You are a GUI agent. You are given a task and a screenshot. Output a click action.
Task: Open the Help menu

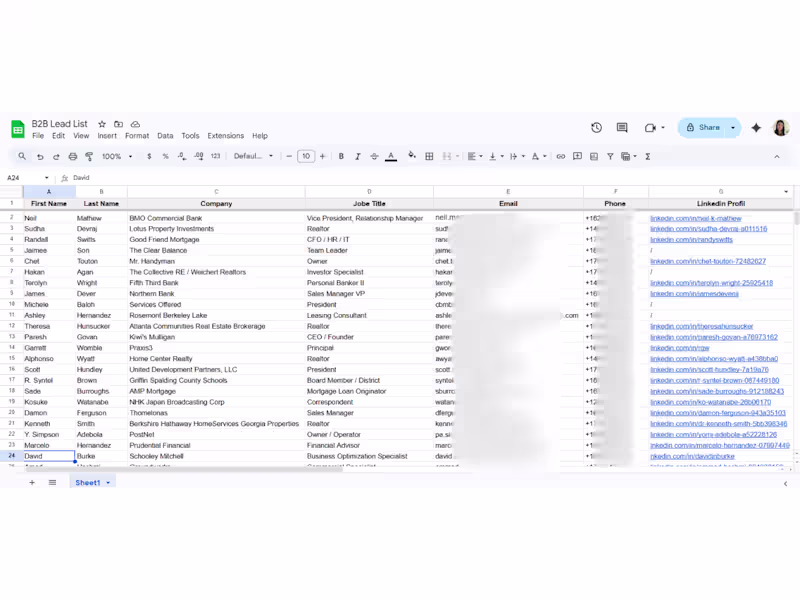tap(260, 136)
